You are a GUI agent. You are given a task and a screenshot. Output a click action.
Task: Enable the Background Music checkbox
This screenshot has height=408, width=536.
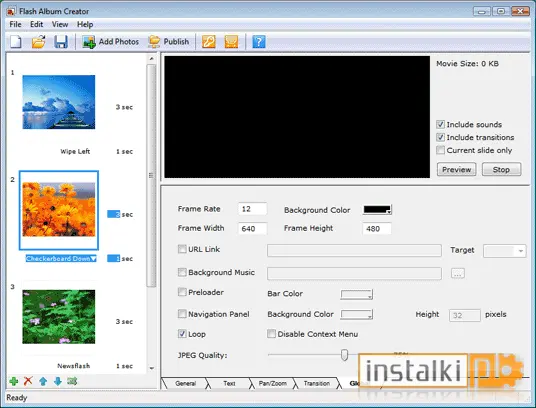click(x=182, y=272)
